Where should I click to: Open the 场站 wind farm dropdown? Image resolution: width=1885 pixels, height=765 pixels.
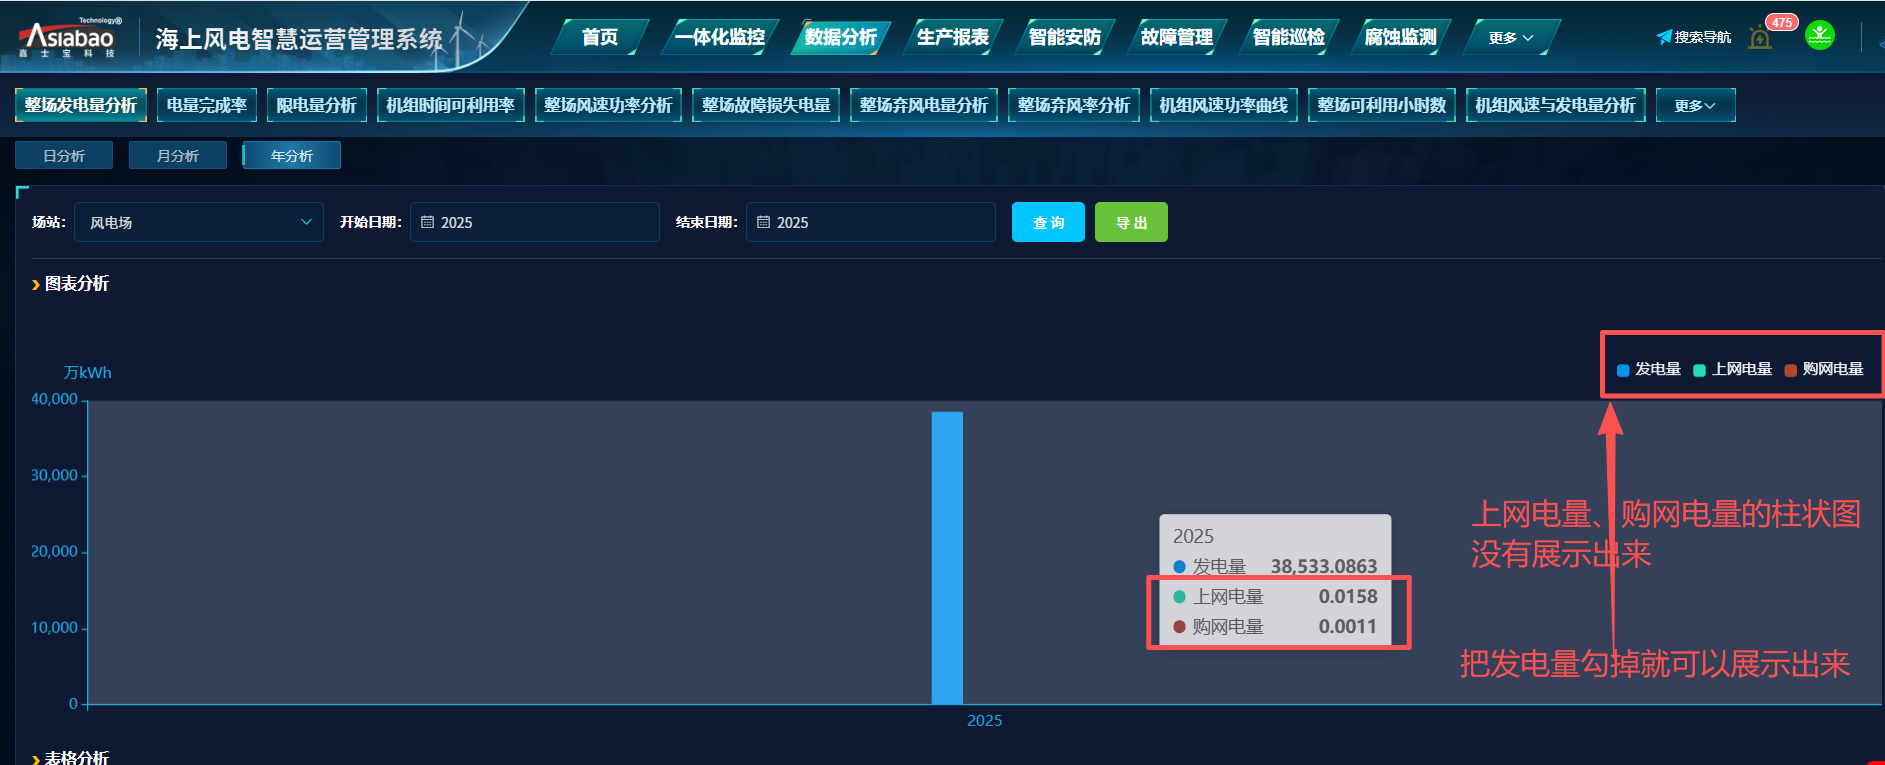198,222
